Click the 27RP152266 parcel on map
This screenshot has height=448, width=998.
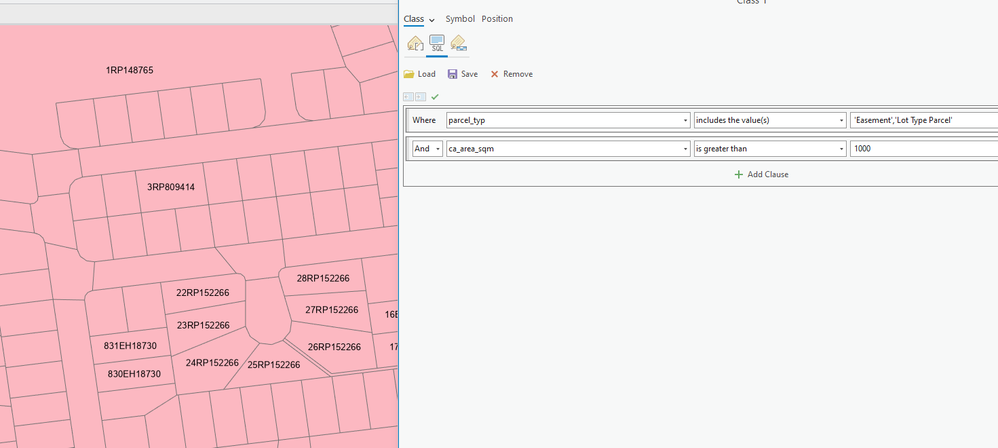click(332, 310)
